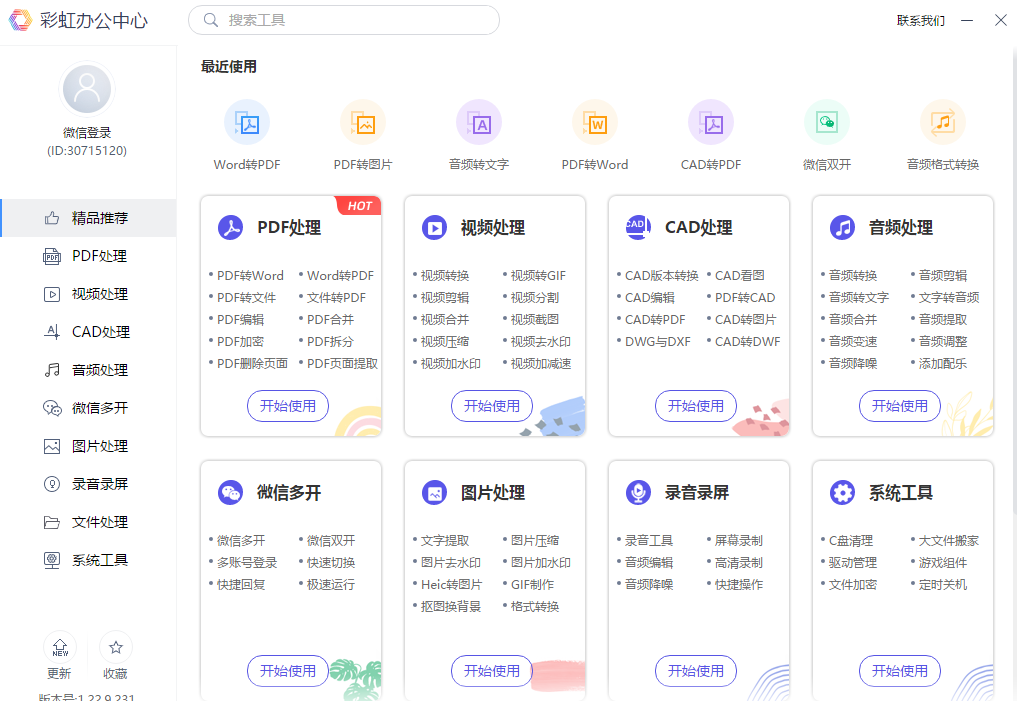Click the 微信登录 text under the avatar

[x=87, y=133]
